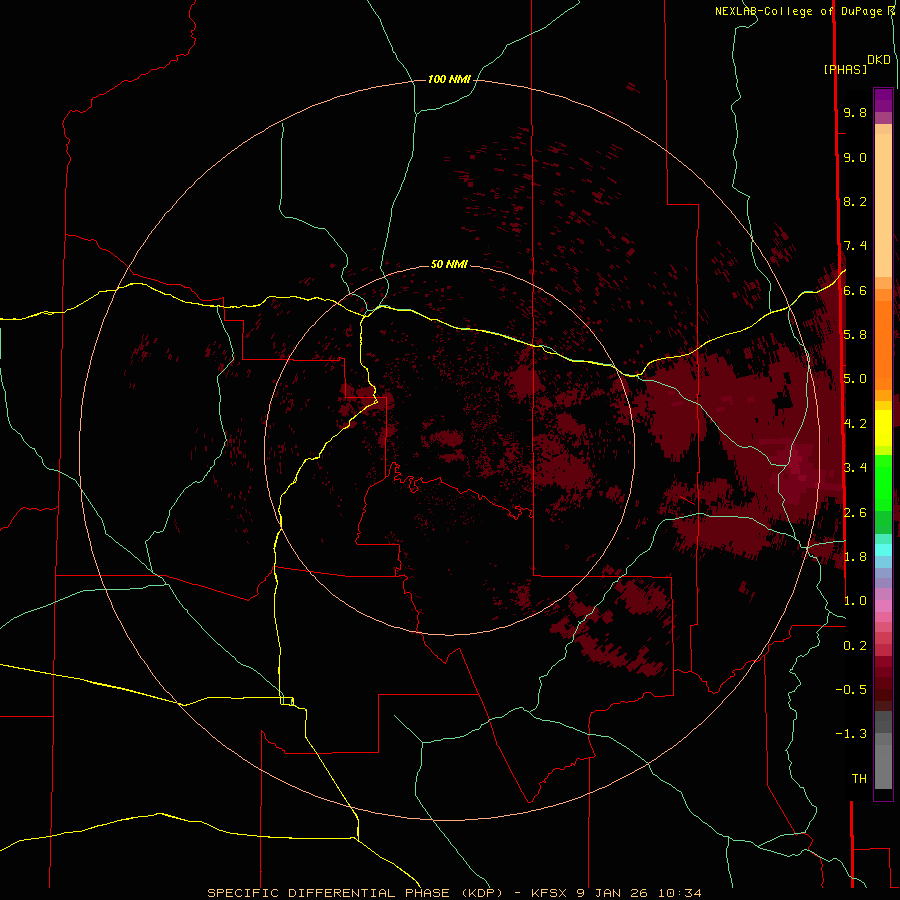Click the -0.5 value on the color scale

pyautogui.click(x=851, y=690)
